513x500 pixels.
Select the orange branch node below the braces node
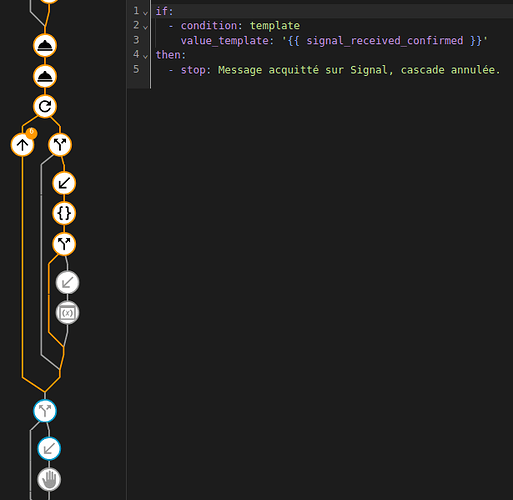[64, 244]
